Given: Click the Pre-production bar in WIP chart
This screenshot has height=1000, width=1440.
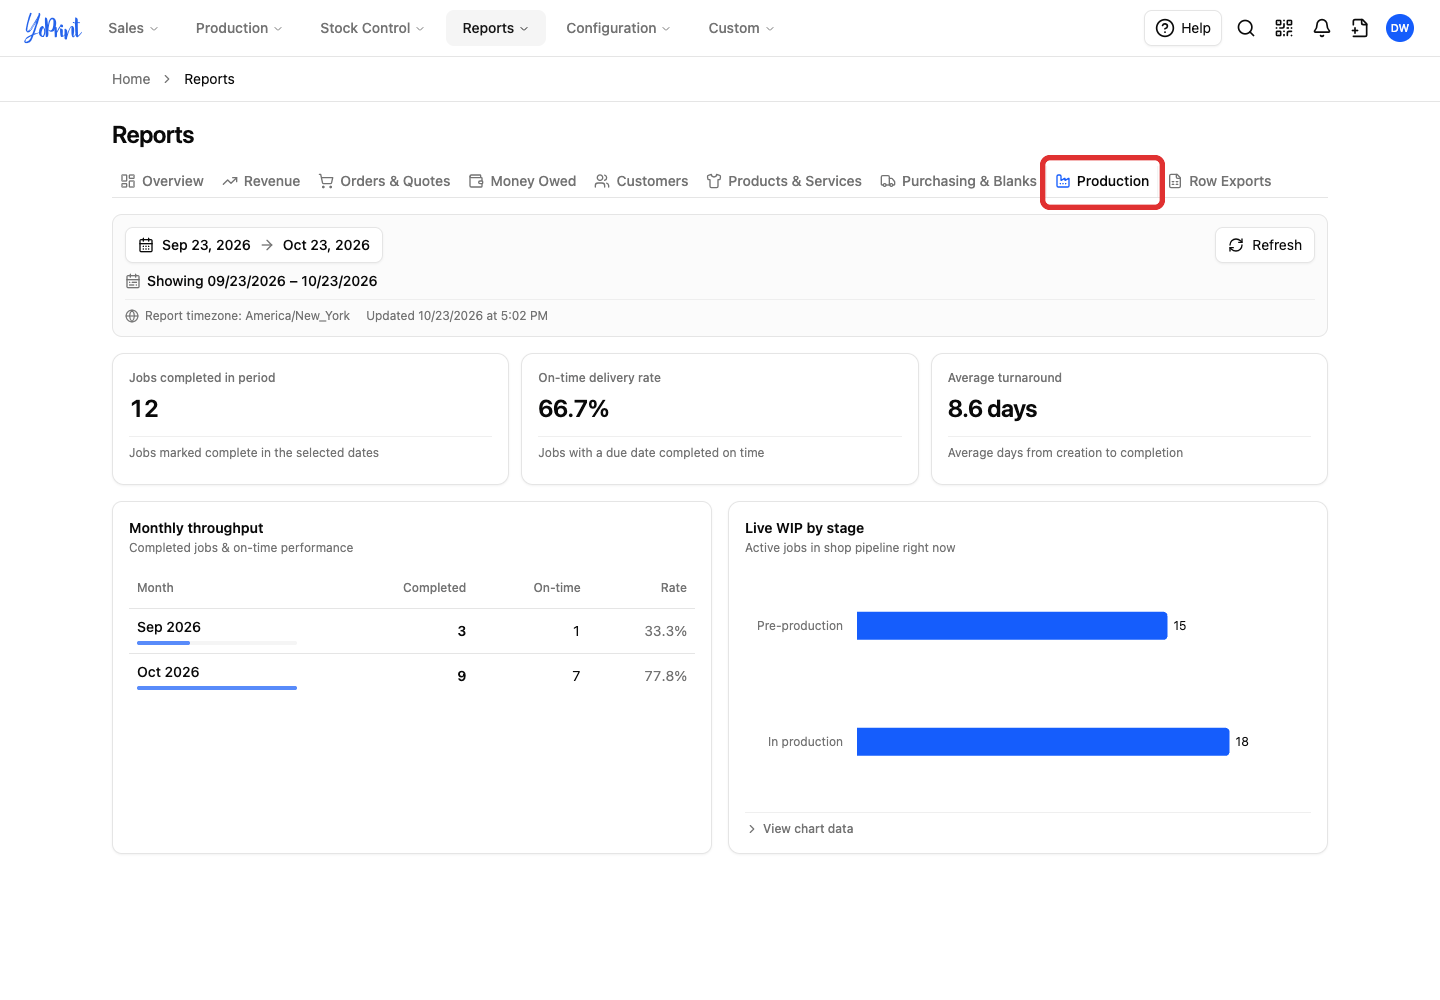Looking at the screenshot, I should [x=1012, y=626].
